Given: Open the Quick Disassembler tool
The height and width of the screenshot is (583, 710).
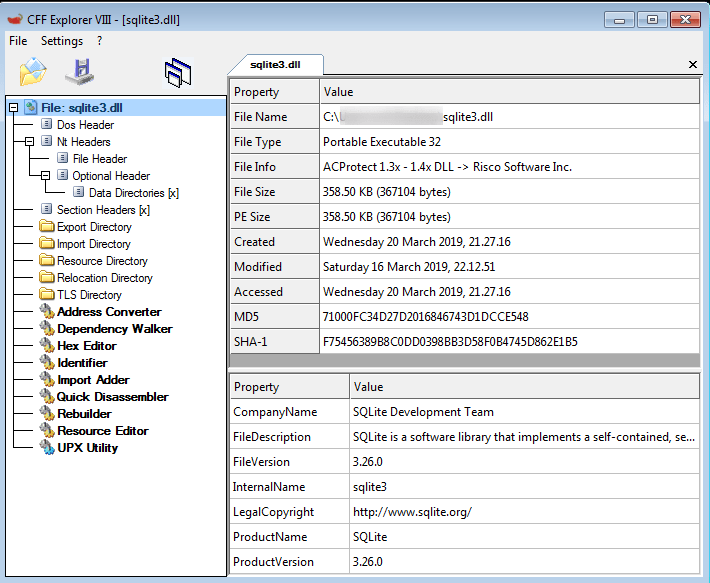Looking at the screenshot, I should [x=112, y=397].
